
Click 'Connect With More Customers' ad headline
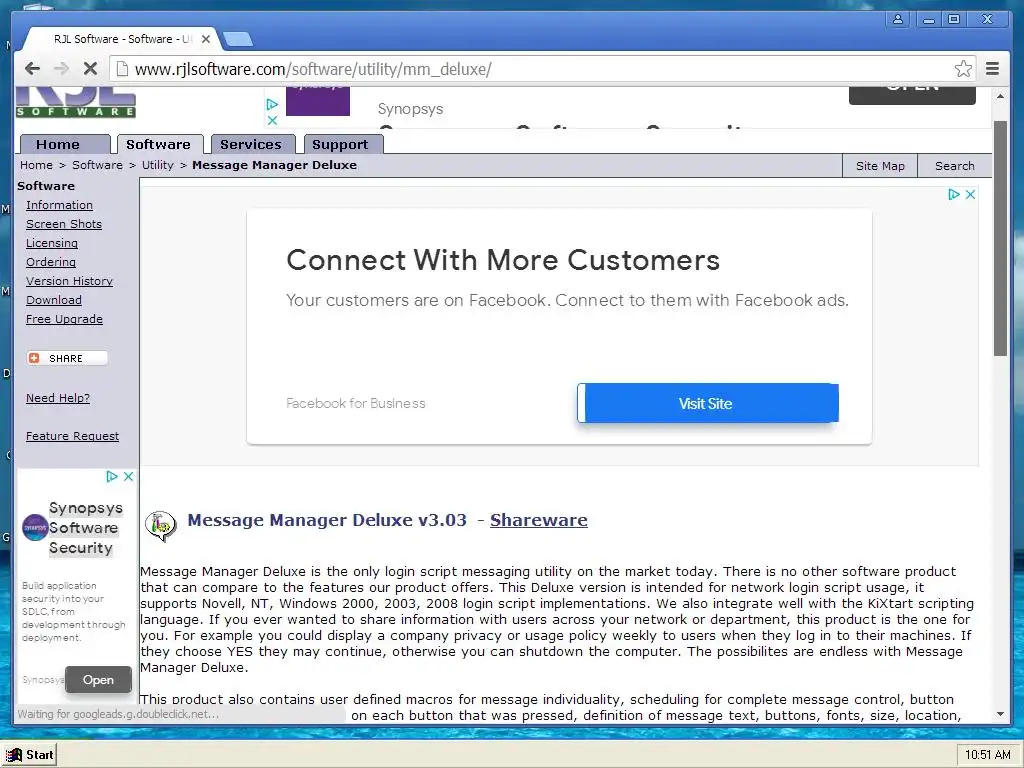(x=503, y=260)
